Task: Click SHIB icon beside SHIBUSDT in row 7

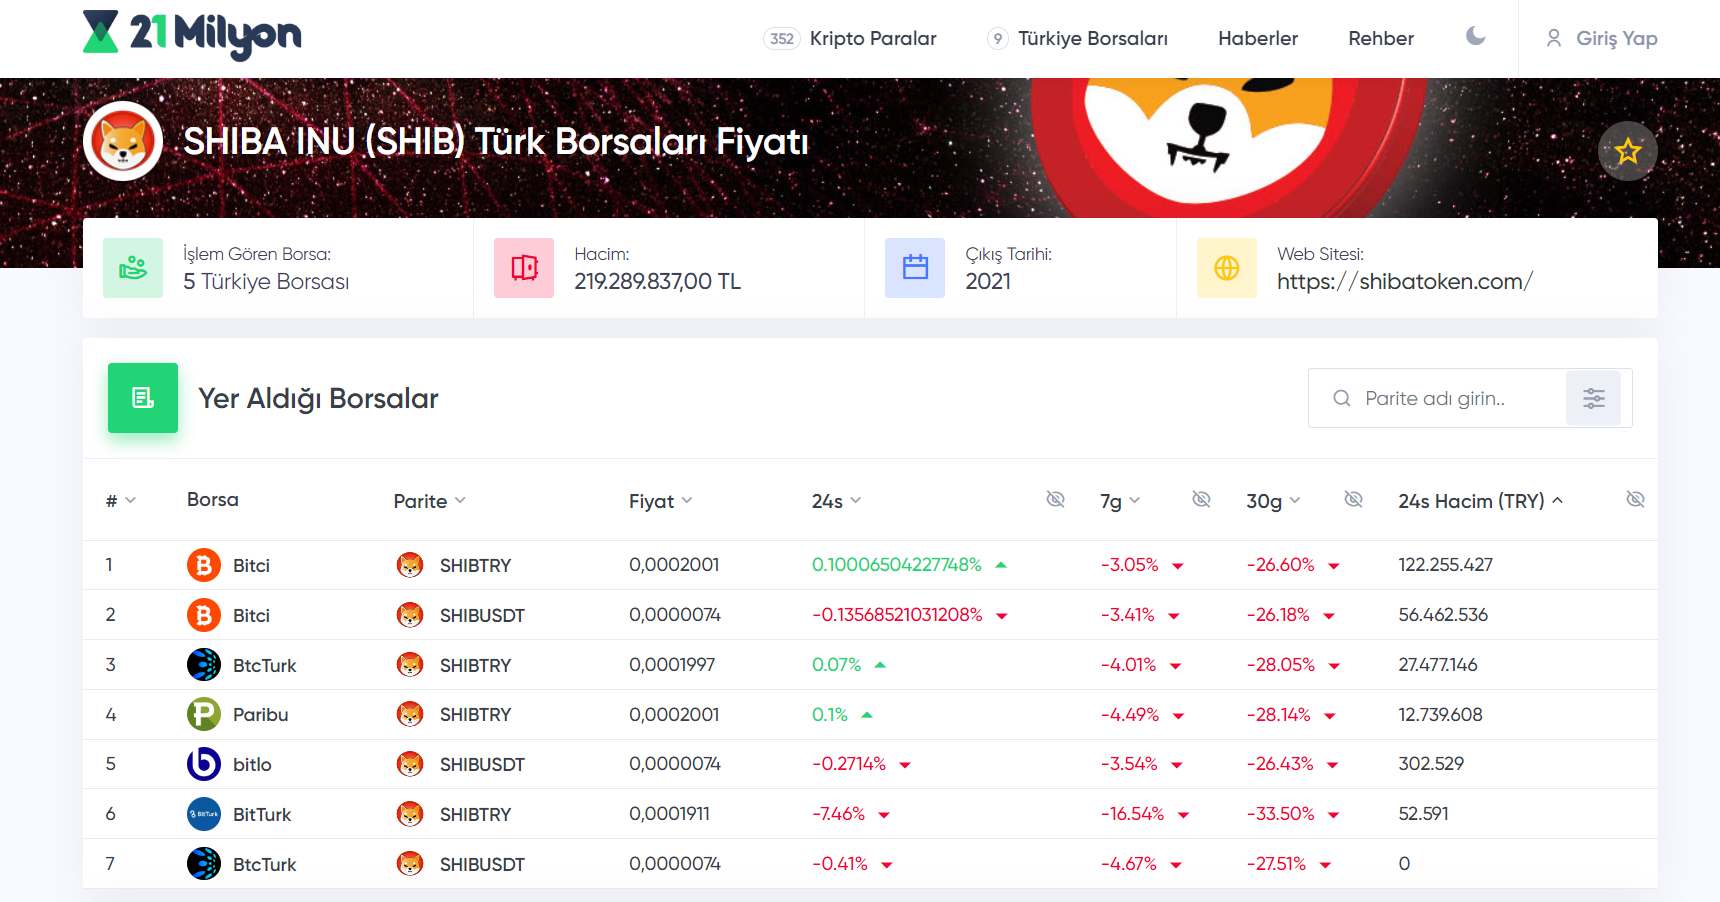Action: point(410,864)
